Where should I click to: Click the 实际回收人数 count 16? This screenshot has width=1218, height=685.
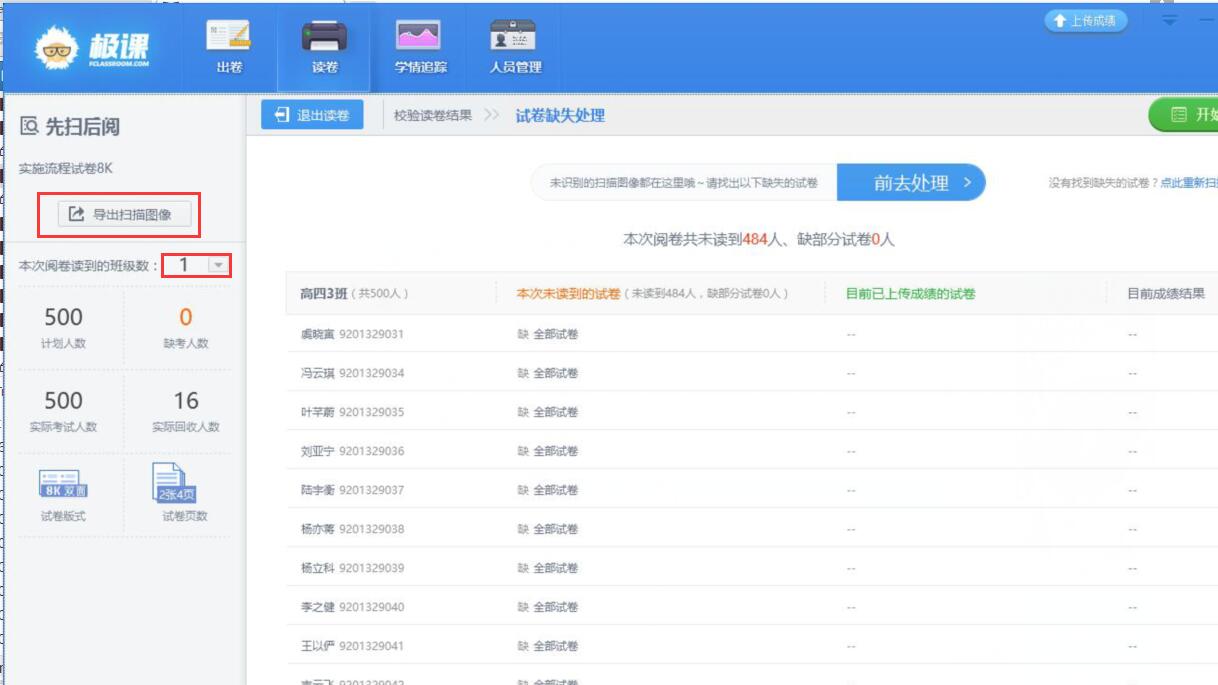tap(186, 401)
